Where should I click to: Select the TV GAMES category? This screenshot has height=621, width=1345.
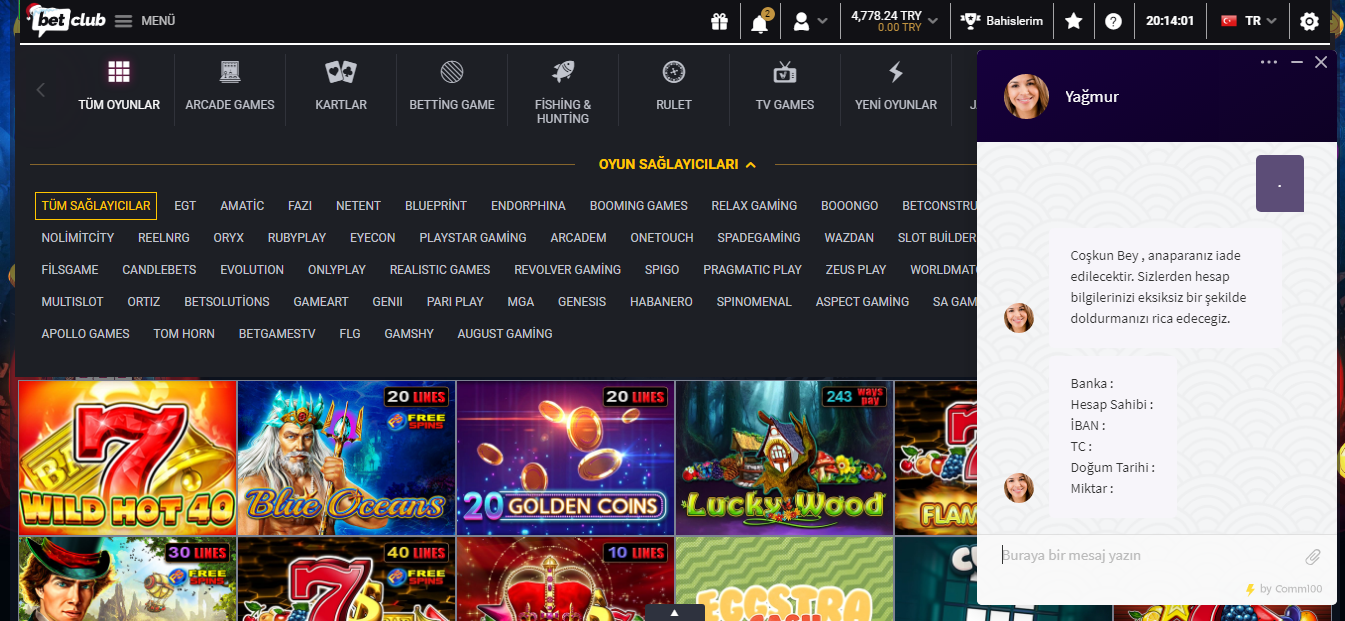point(785,86)
